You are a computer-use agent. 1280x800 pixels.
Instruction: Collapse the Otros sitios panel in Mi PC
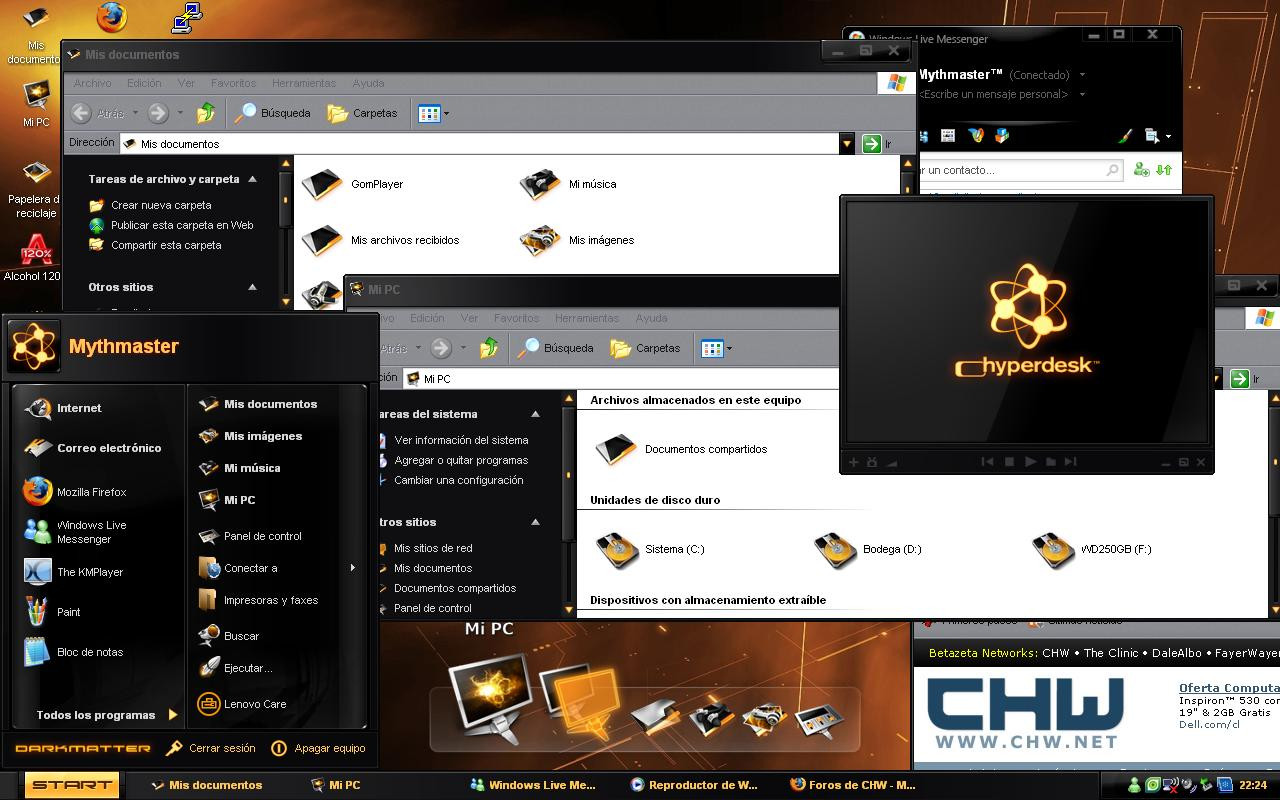tap(536, 522)
